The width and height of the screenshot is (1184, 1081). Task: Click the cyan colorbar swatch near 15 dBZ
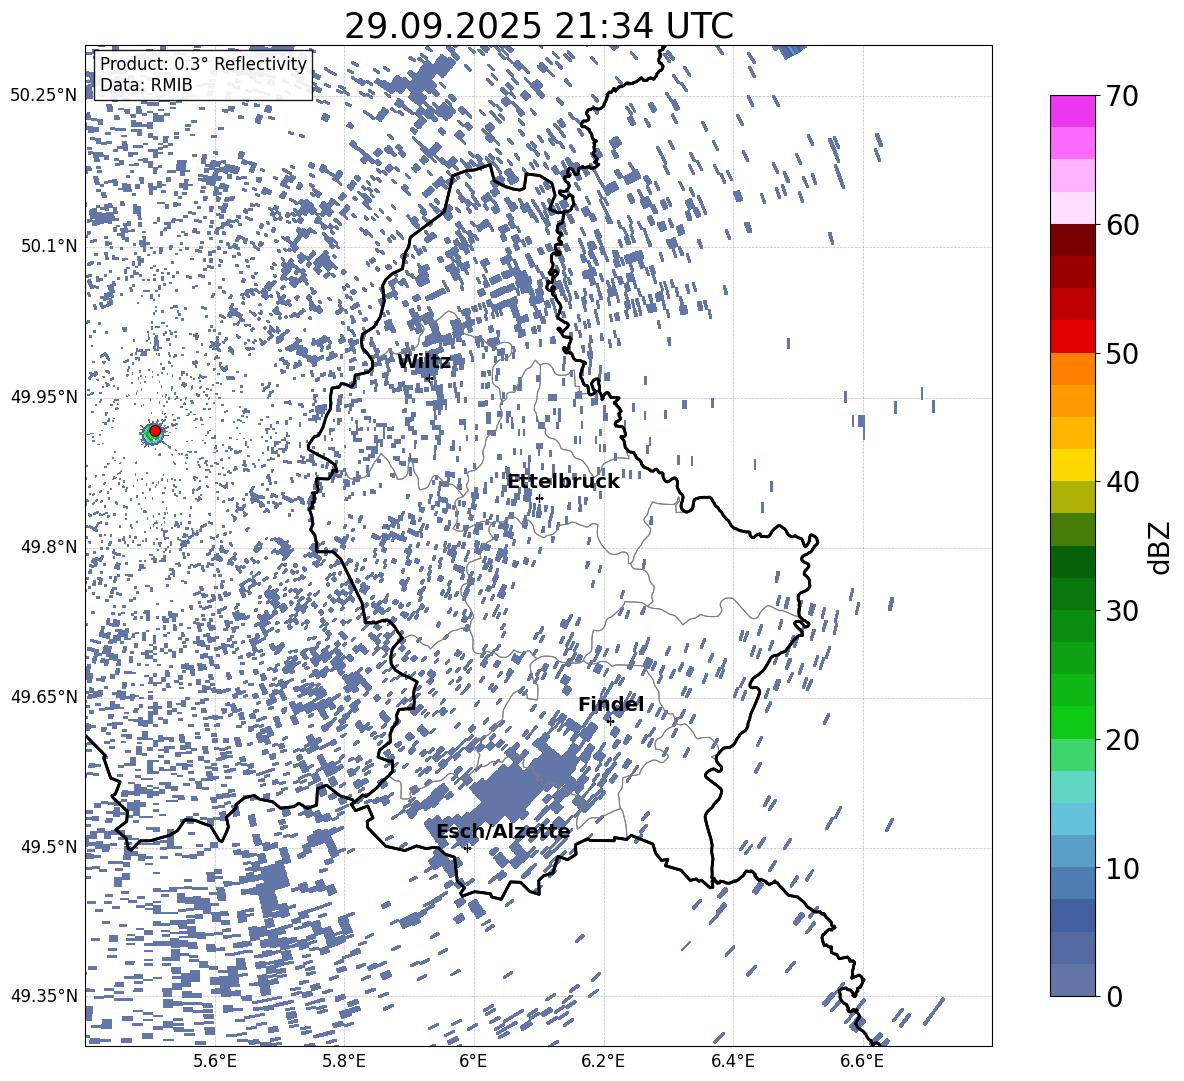click(x=1072, y=787)
